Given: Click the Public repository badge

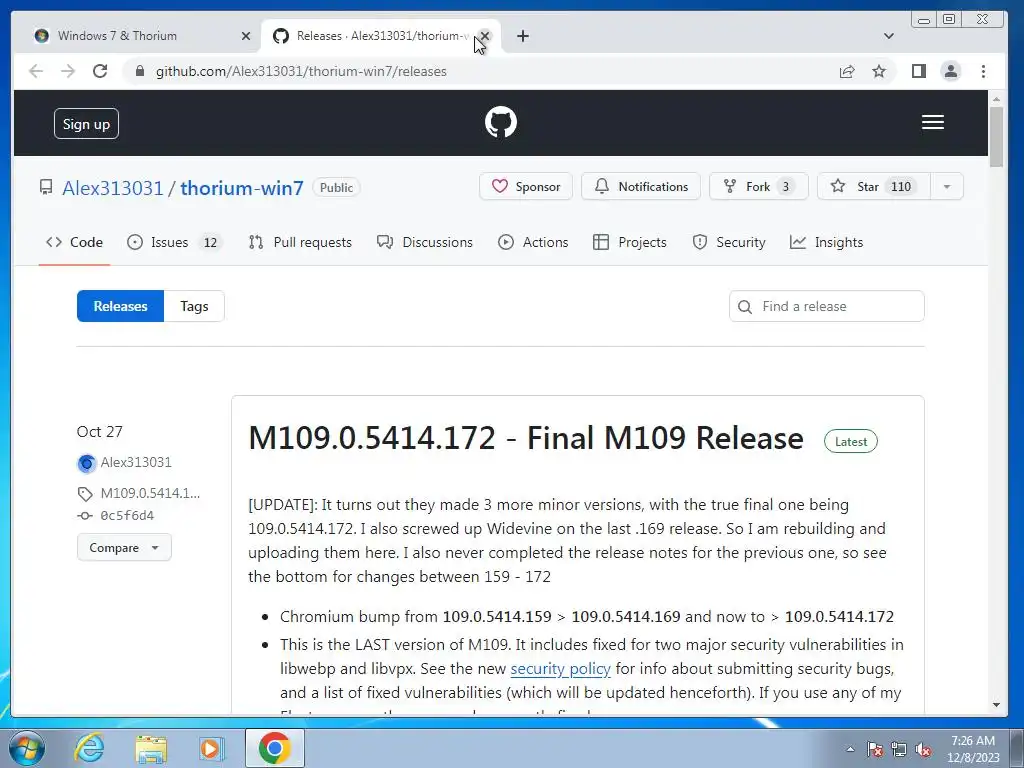Looking at the screenshot, I should point(336,187).
